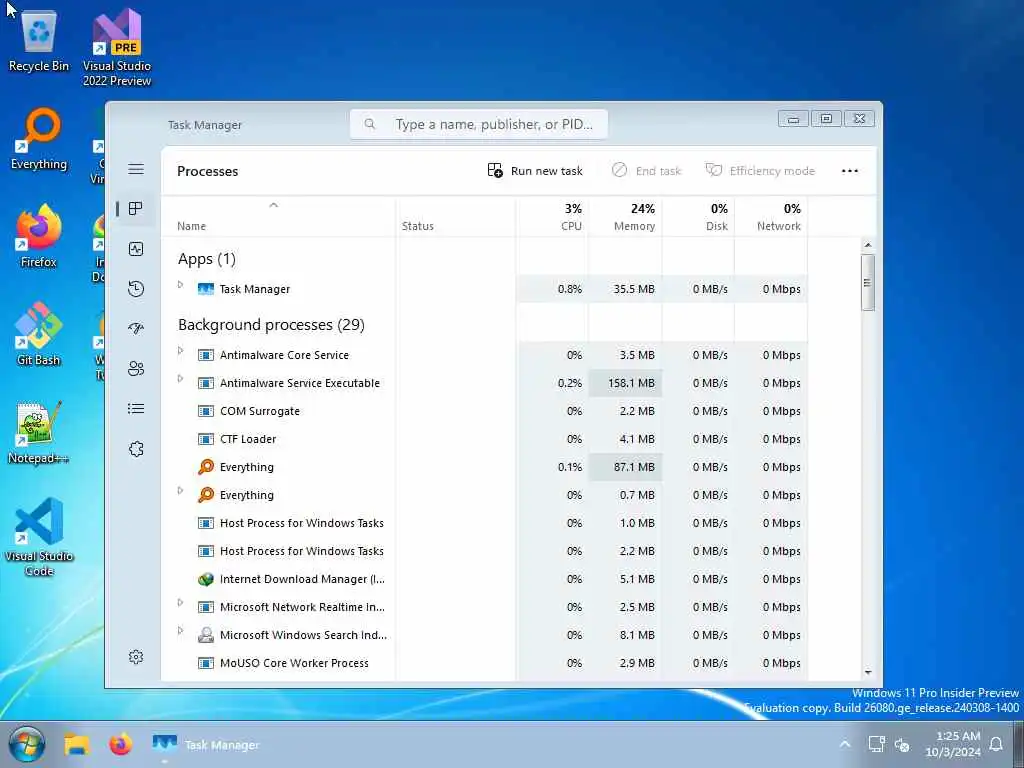This screenshot has height=768, width=1024.
Task: Click the network status icon in system tray
Action: (x=876, y=744)
